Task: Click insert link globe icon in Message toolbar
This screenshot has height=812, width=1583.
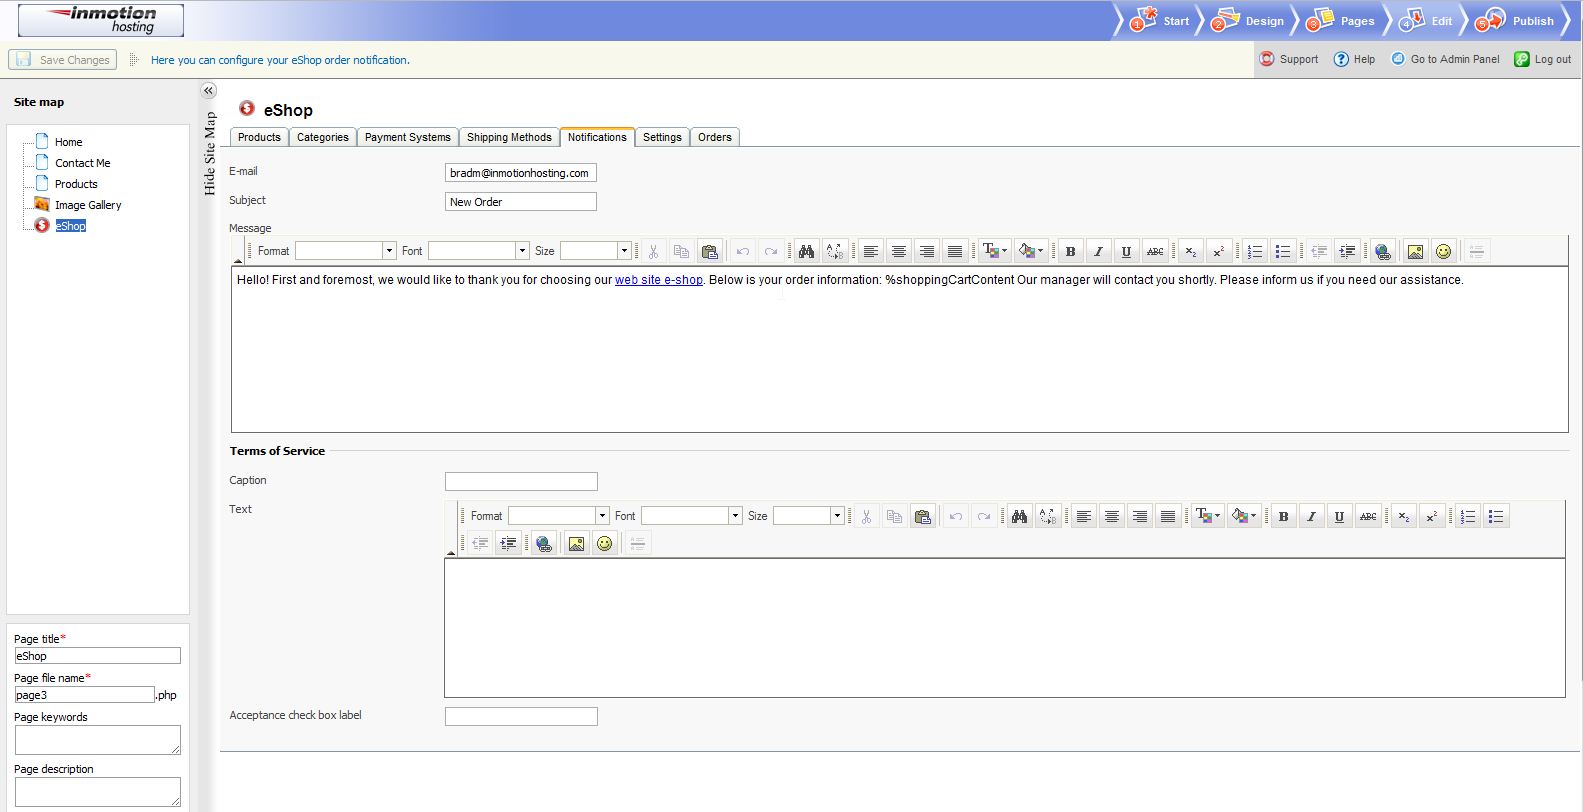Action: pos(1382,251)
